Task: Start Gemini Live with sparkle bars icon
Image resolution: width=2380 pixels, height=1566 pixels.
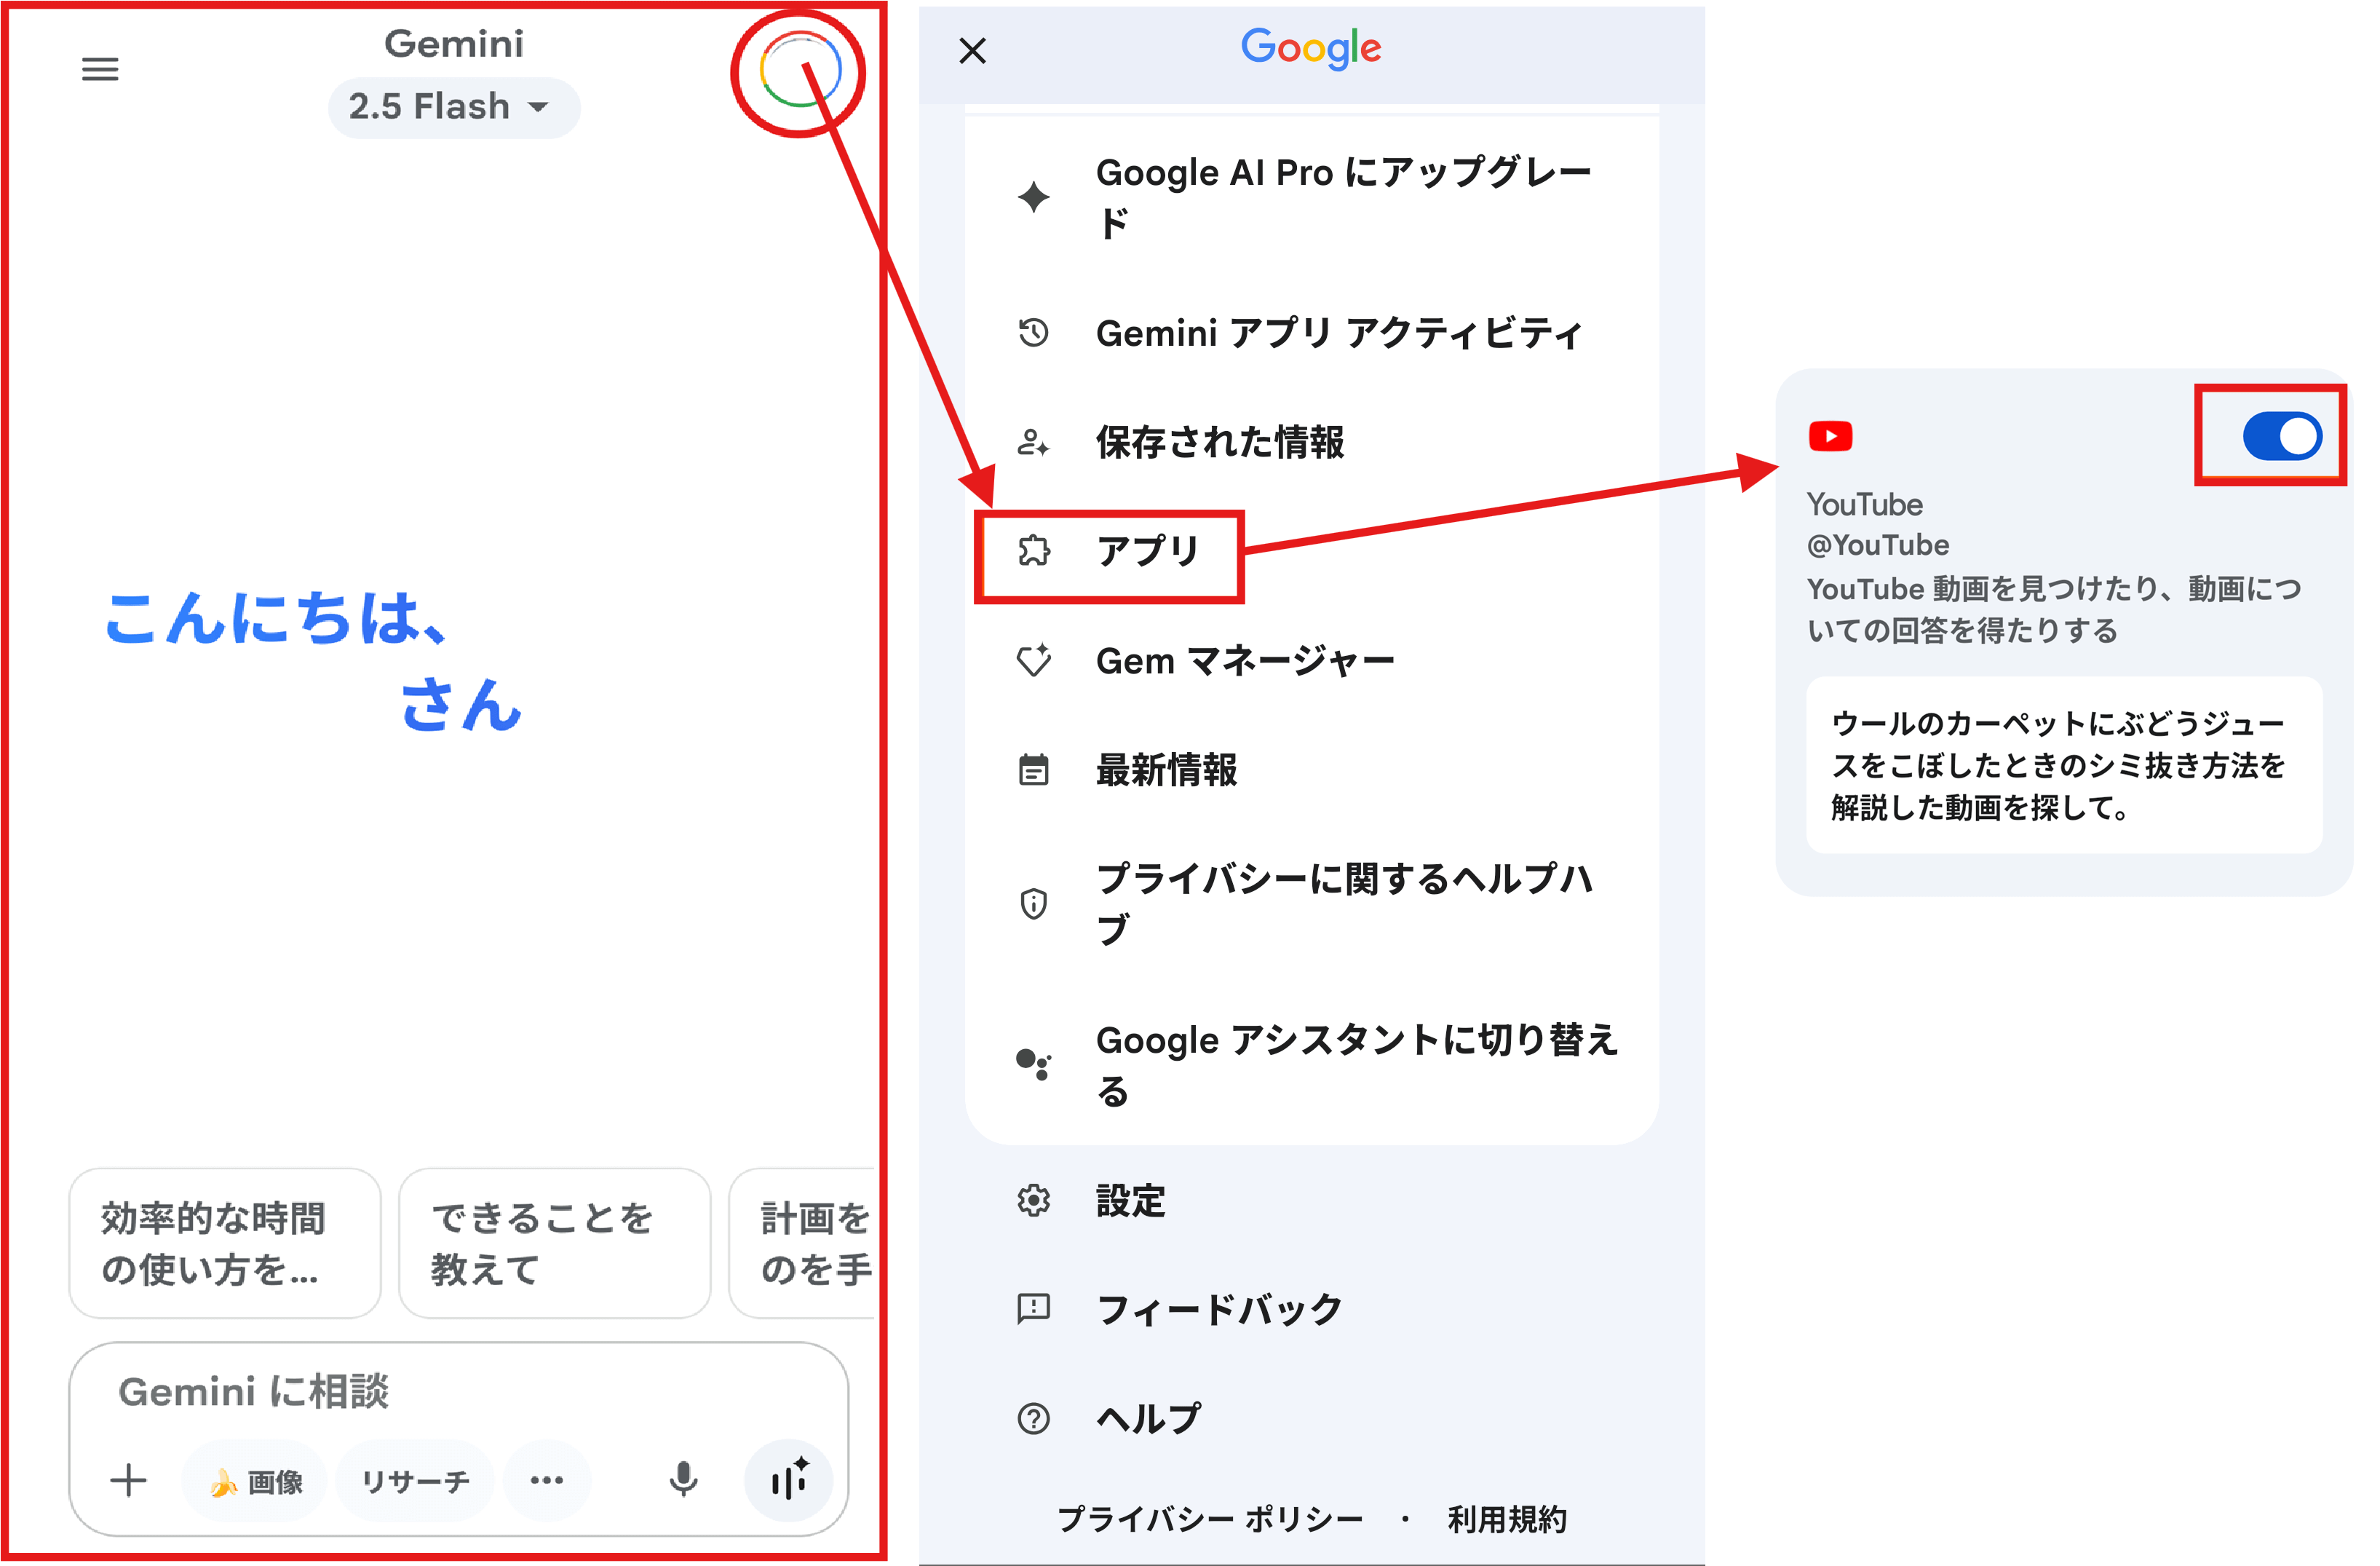Action: (x=789, y=1479)
